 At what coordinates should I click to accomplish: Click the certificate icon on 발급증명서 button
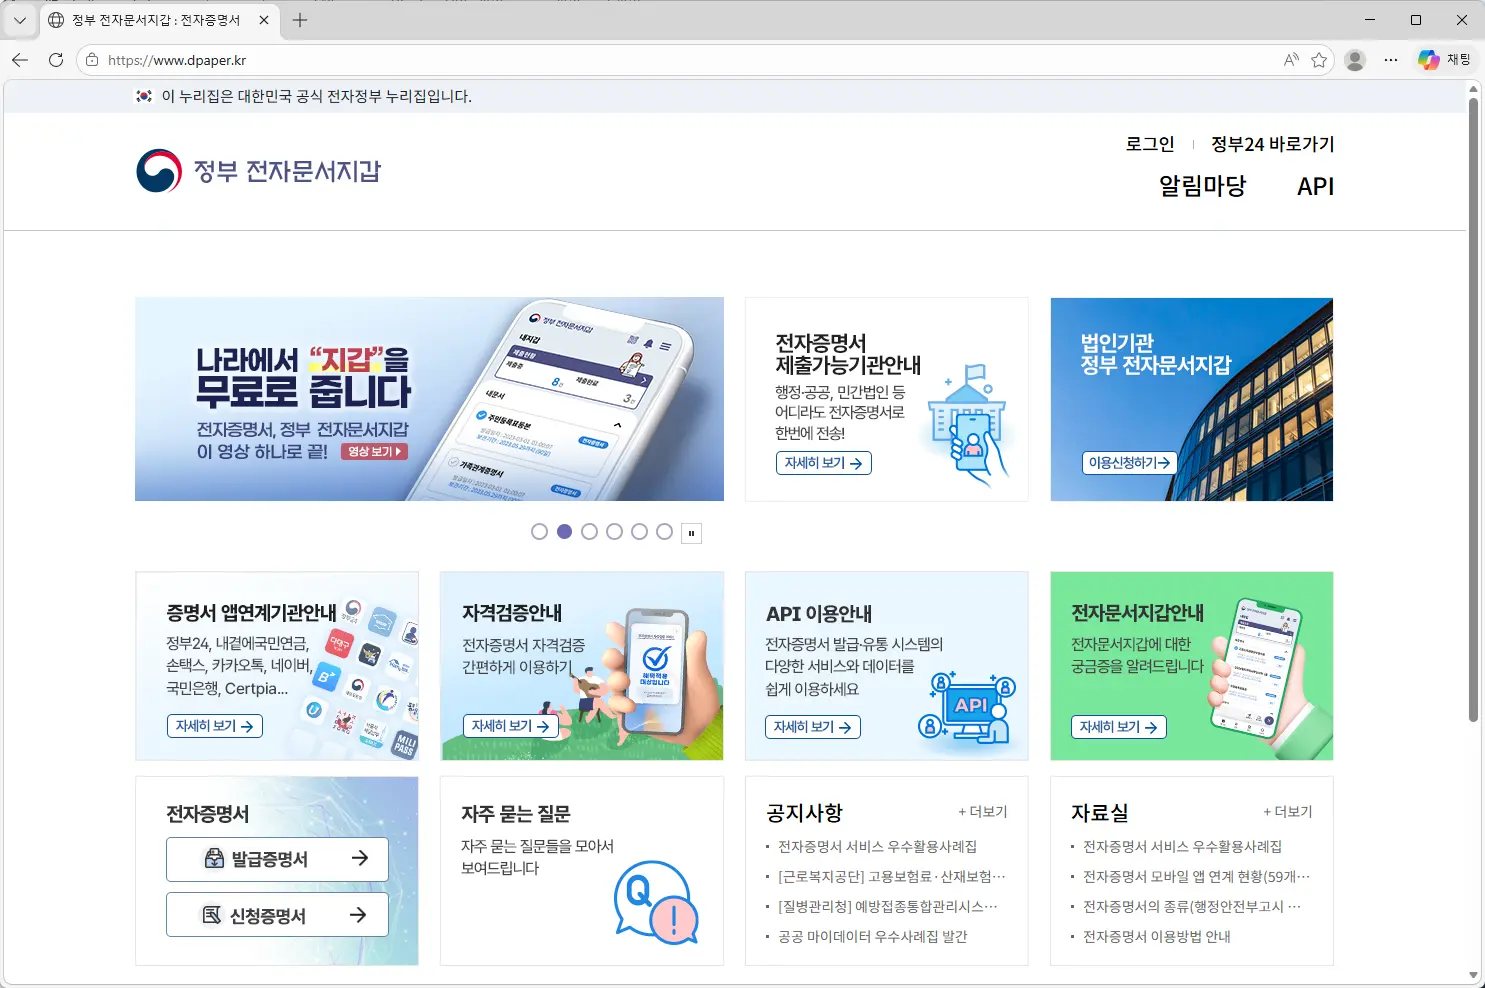point(213,858)
